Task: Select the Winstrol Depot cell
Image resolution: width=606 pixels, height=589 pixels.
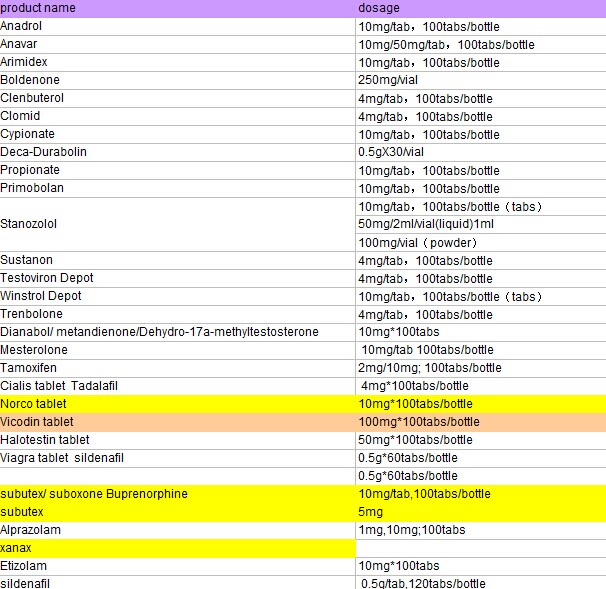Action: [177, 296]
